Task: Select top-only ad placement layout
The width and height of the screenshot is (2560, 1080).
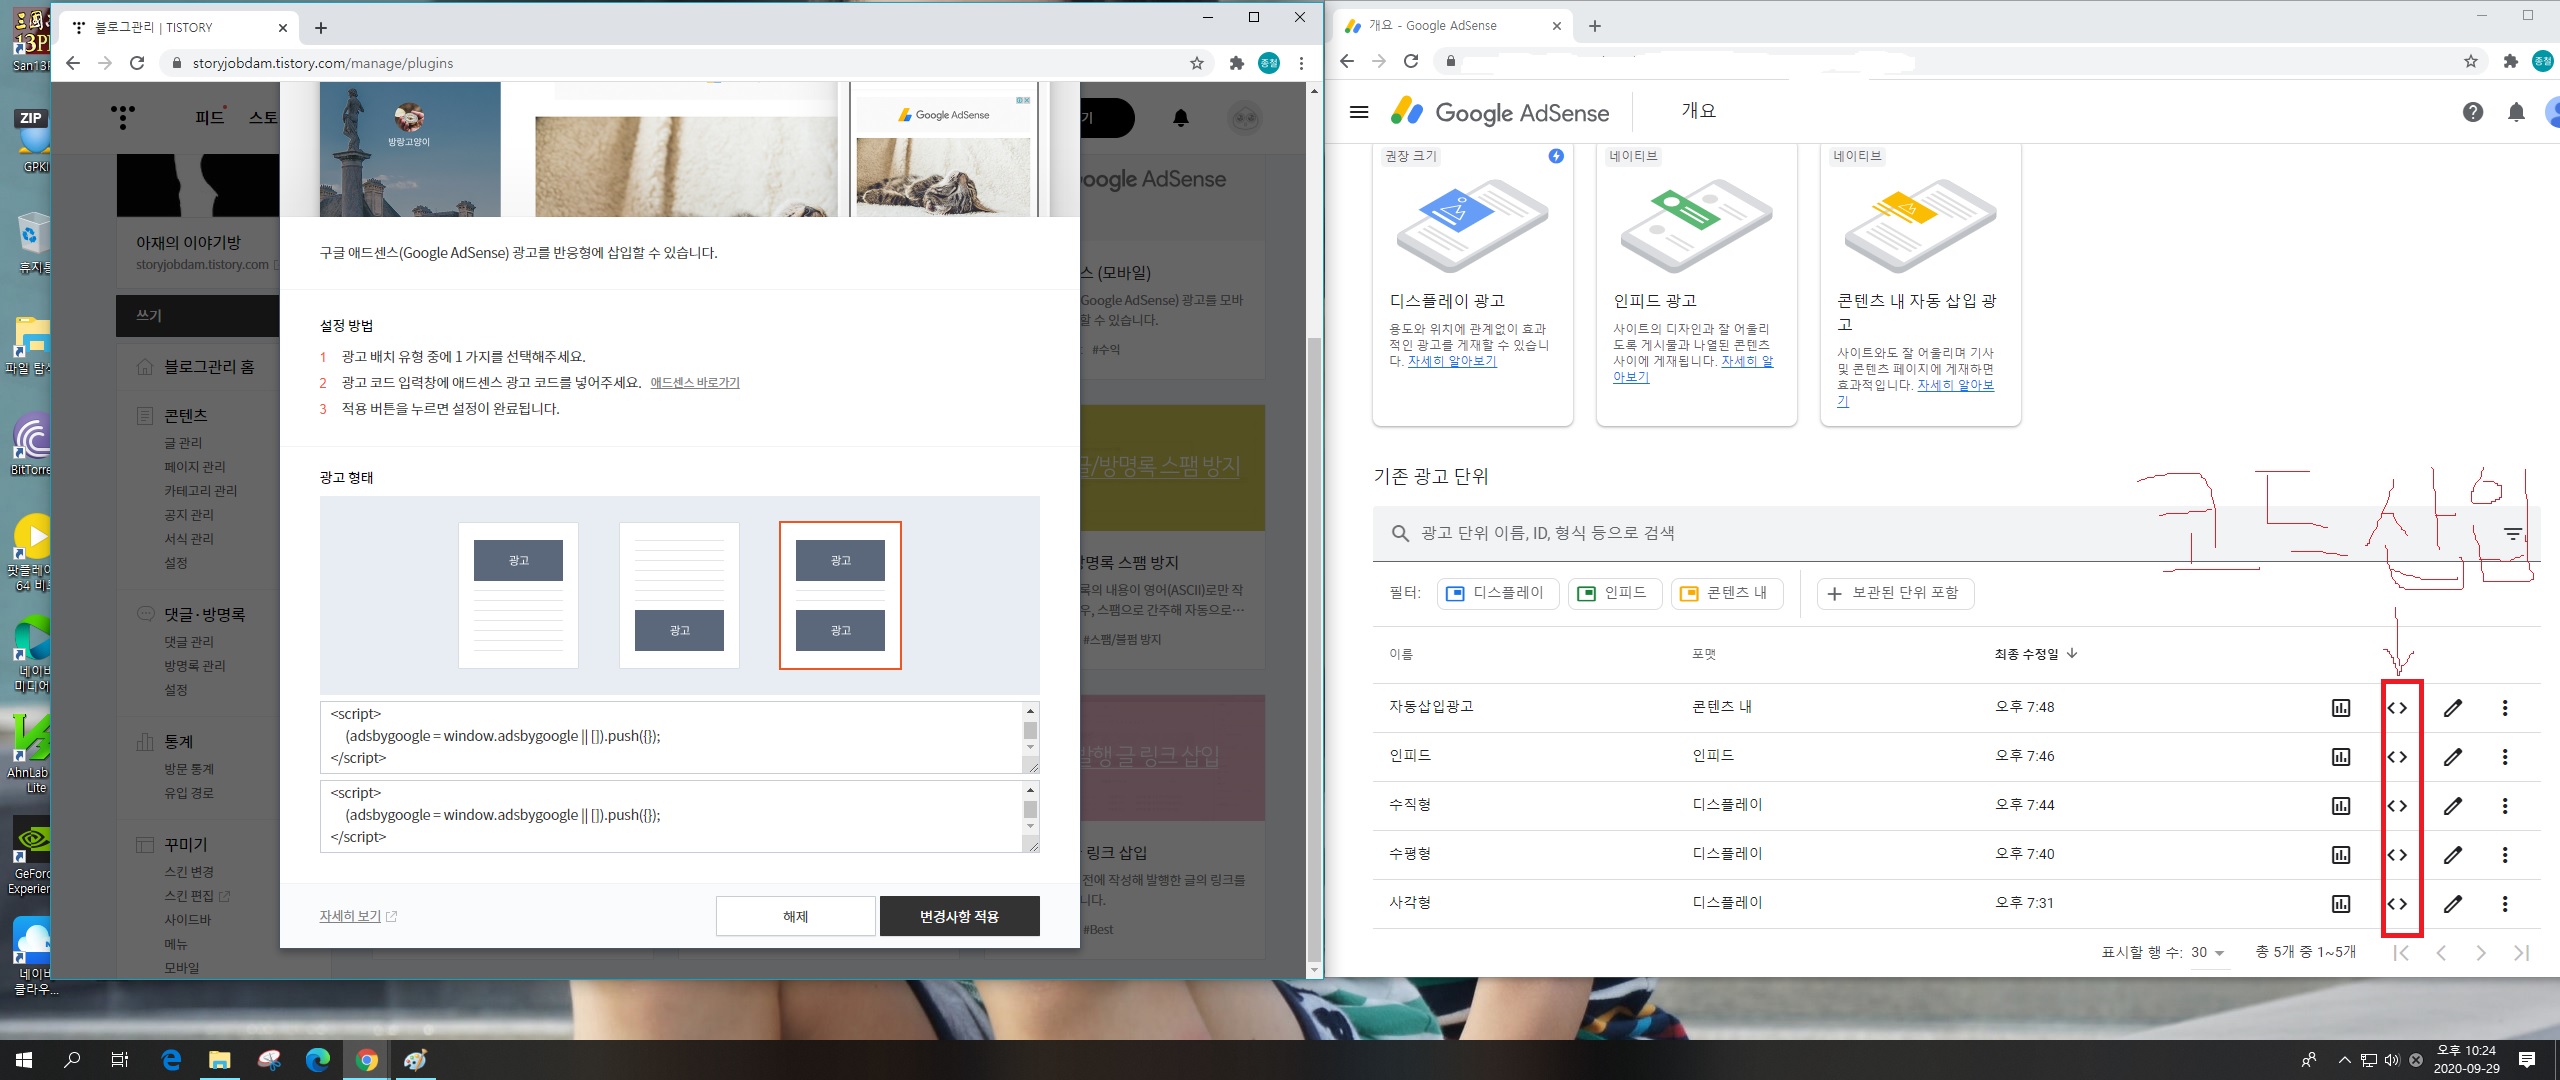Action: pos(518,595)
